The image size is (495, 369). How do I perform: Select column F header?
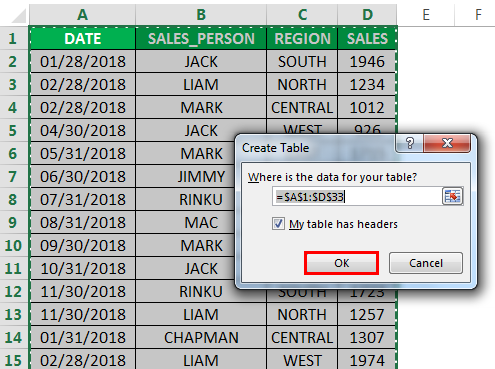pos(475,15)
